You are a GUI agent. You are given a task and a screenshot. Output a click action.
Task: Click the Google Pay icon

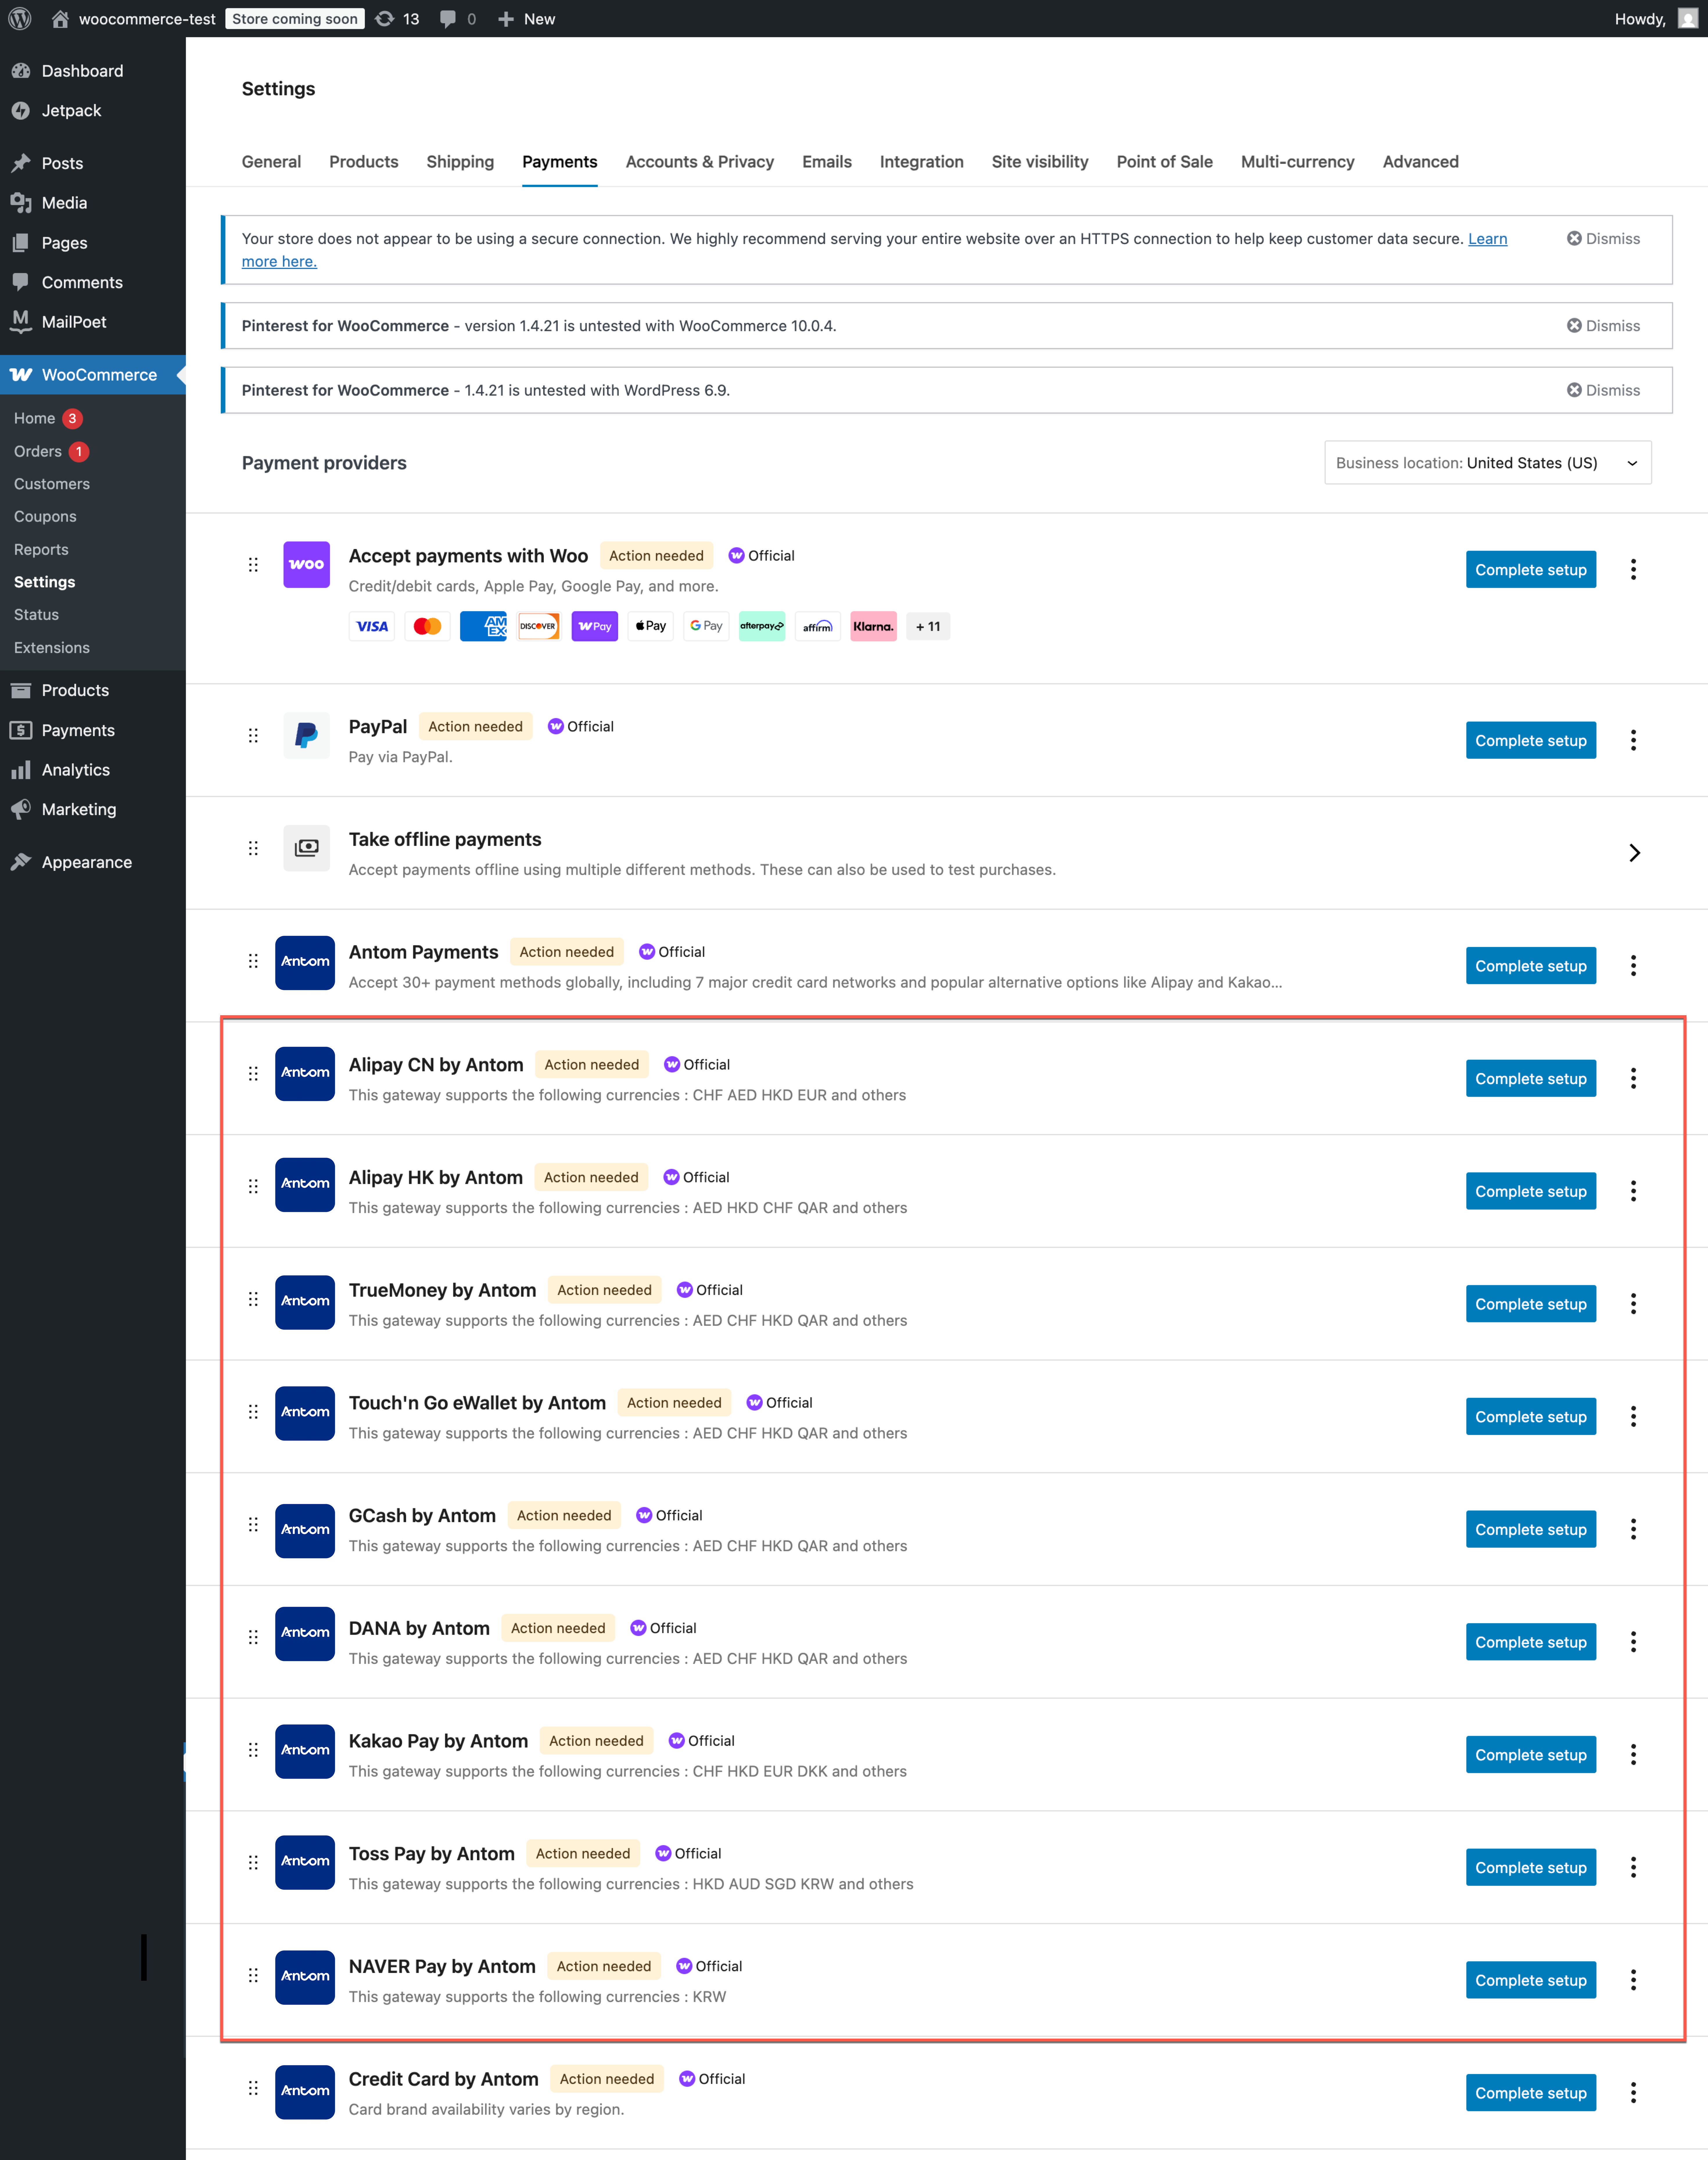pyautogui.click(x=706, y=626)
